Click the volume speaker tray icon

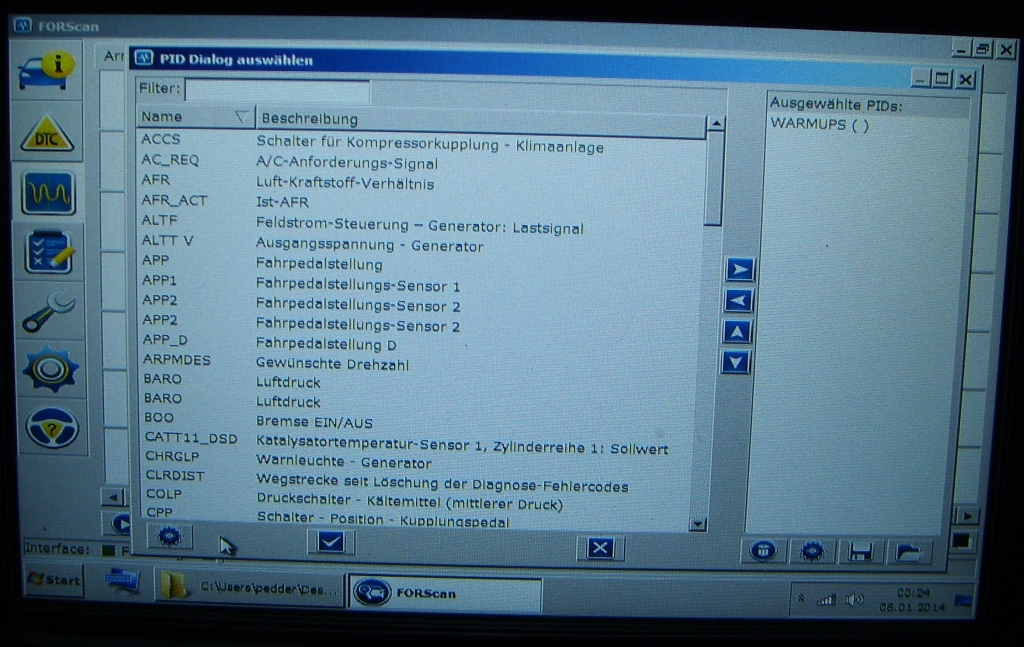coord(854,599)
